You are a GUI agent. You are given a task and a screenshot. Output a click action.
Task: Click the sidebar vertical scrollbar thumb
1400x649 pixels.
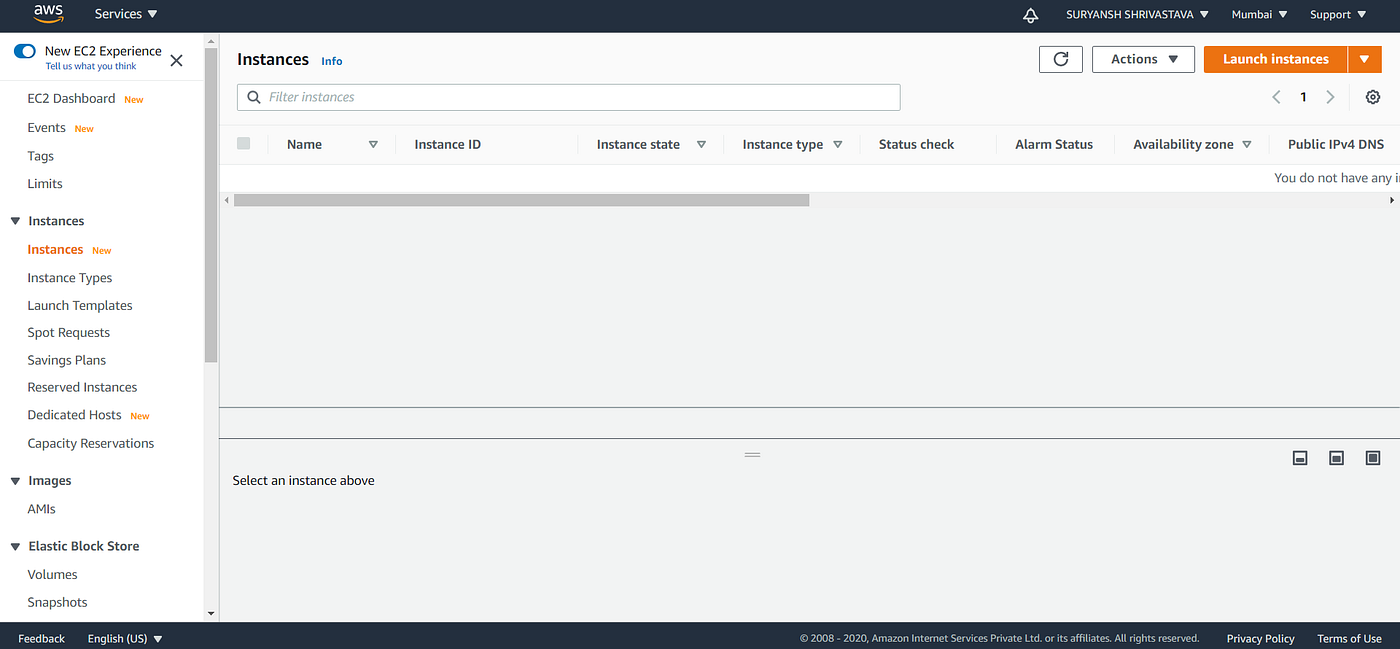point(210,205)
